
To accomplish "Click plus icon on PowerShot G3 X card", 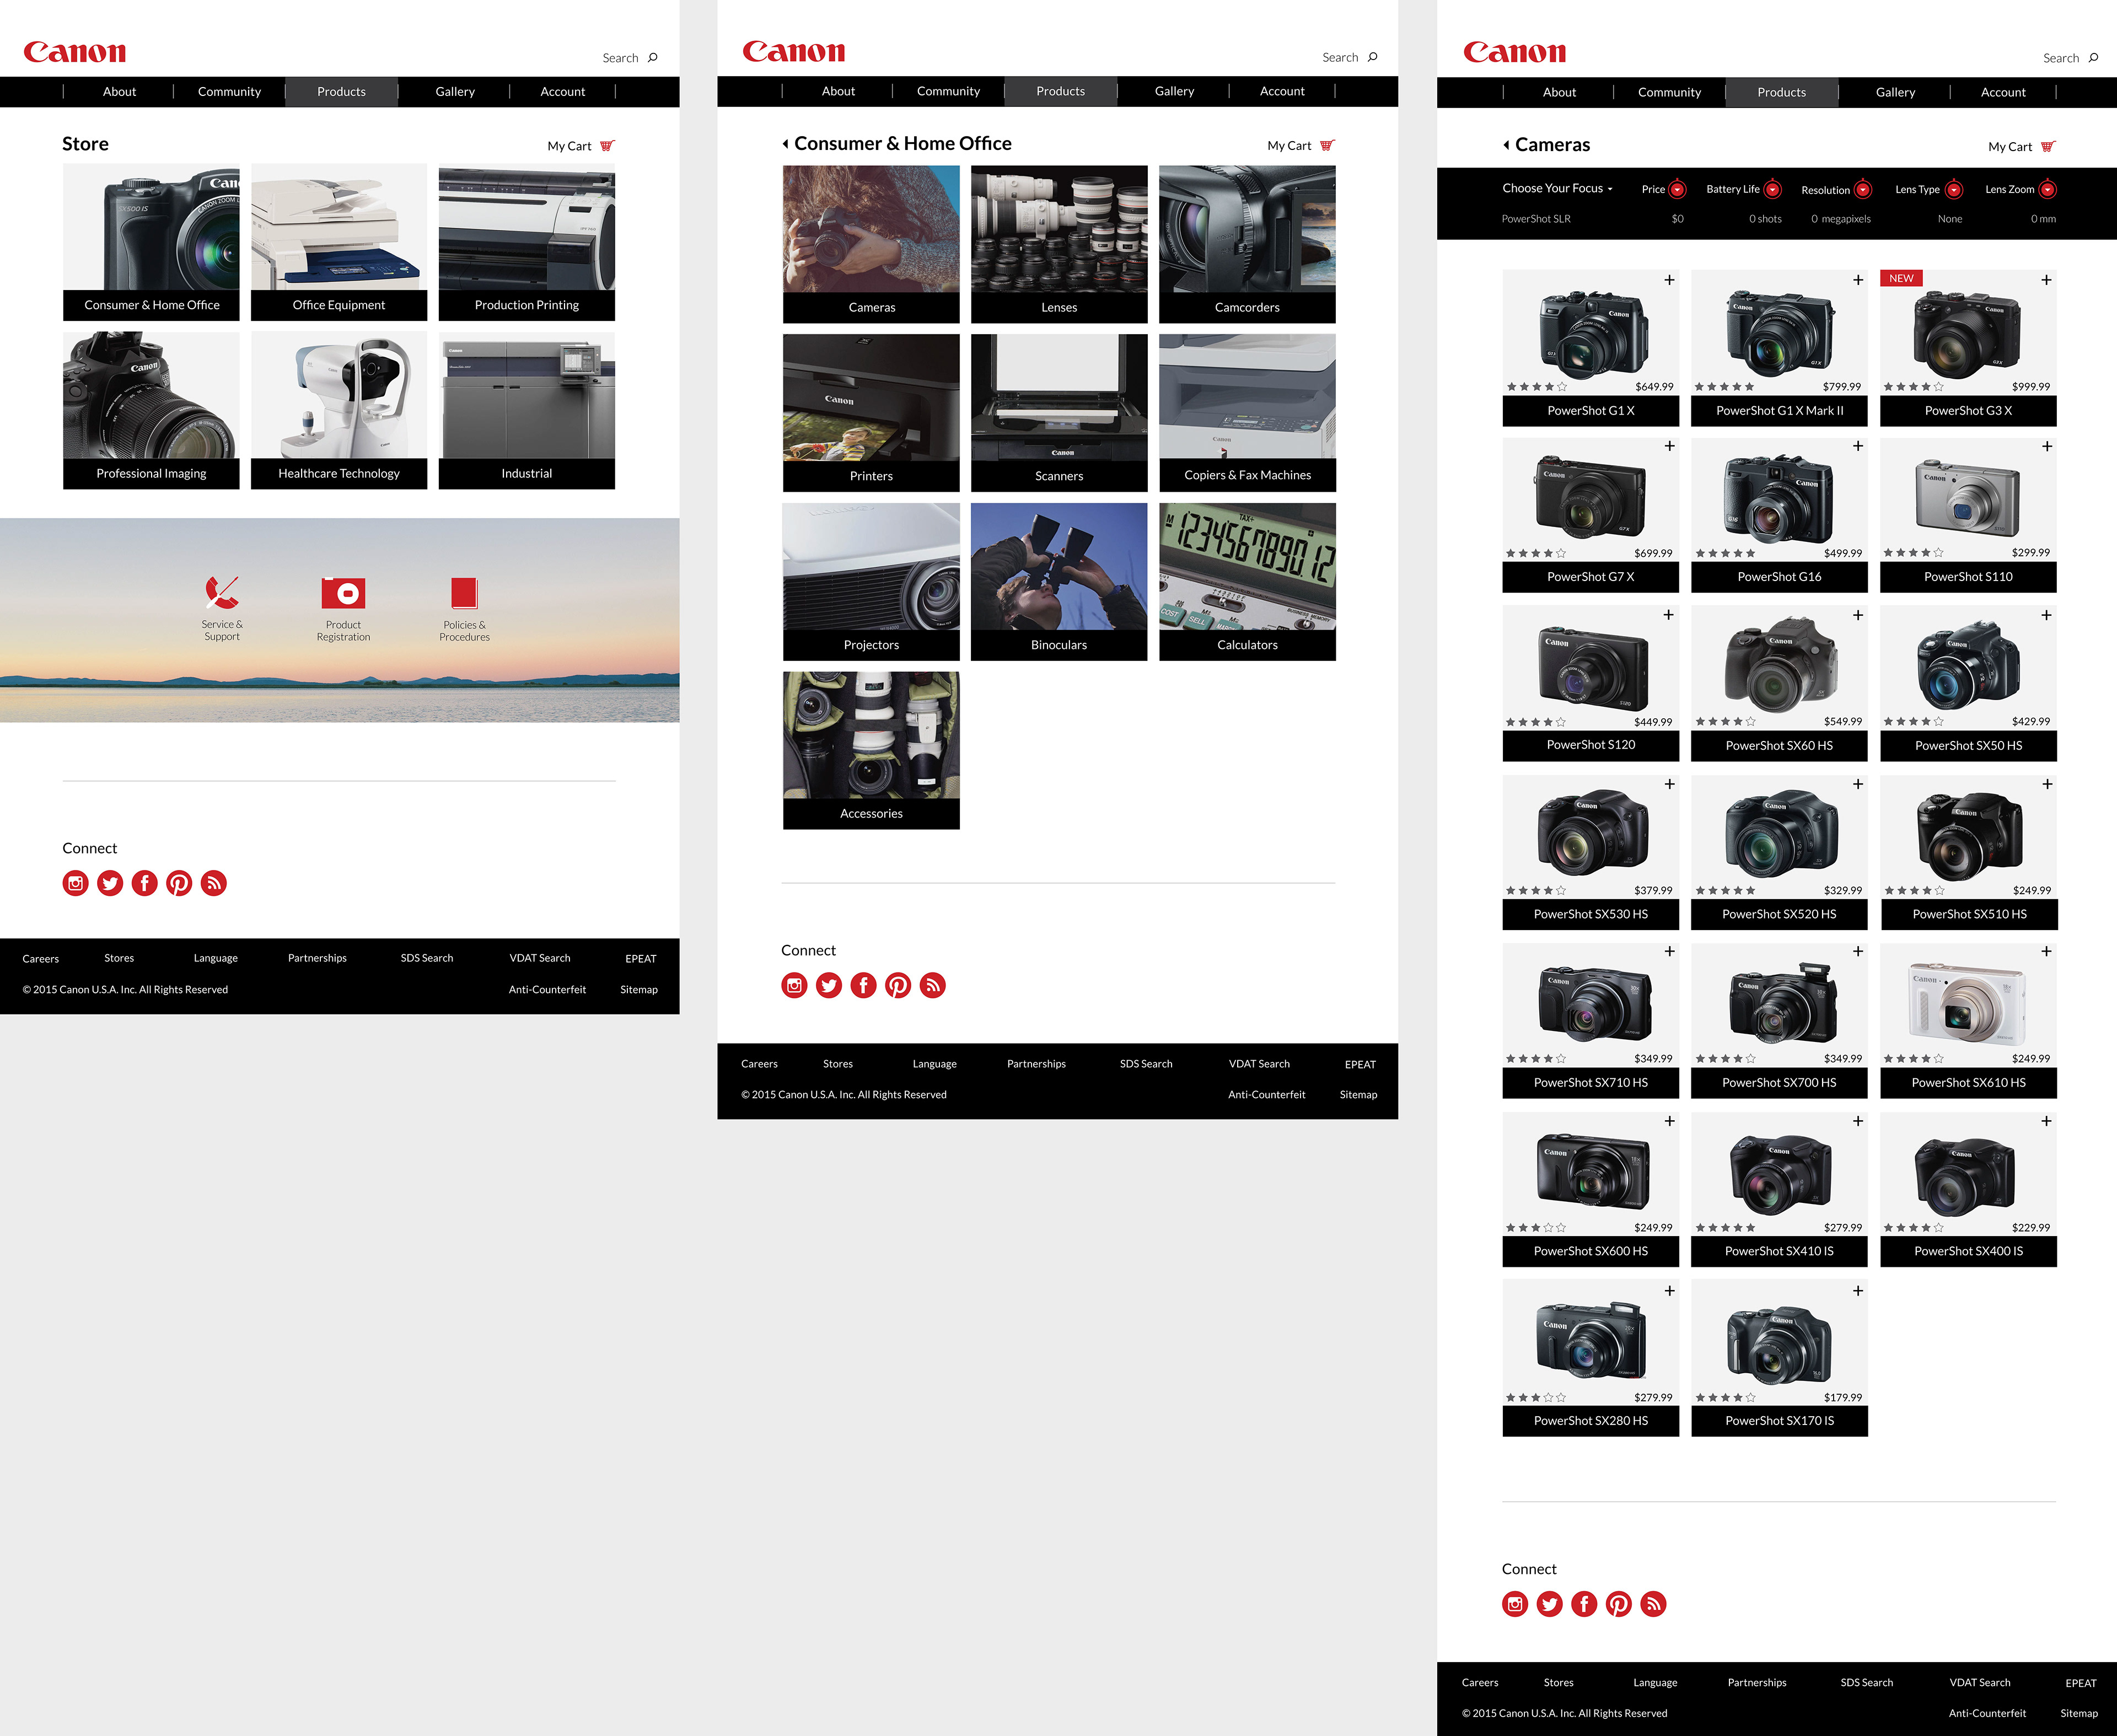I will coord(2046,280).
